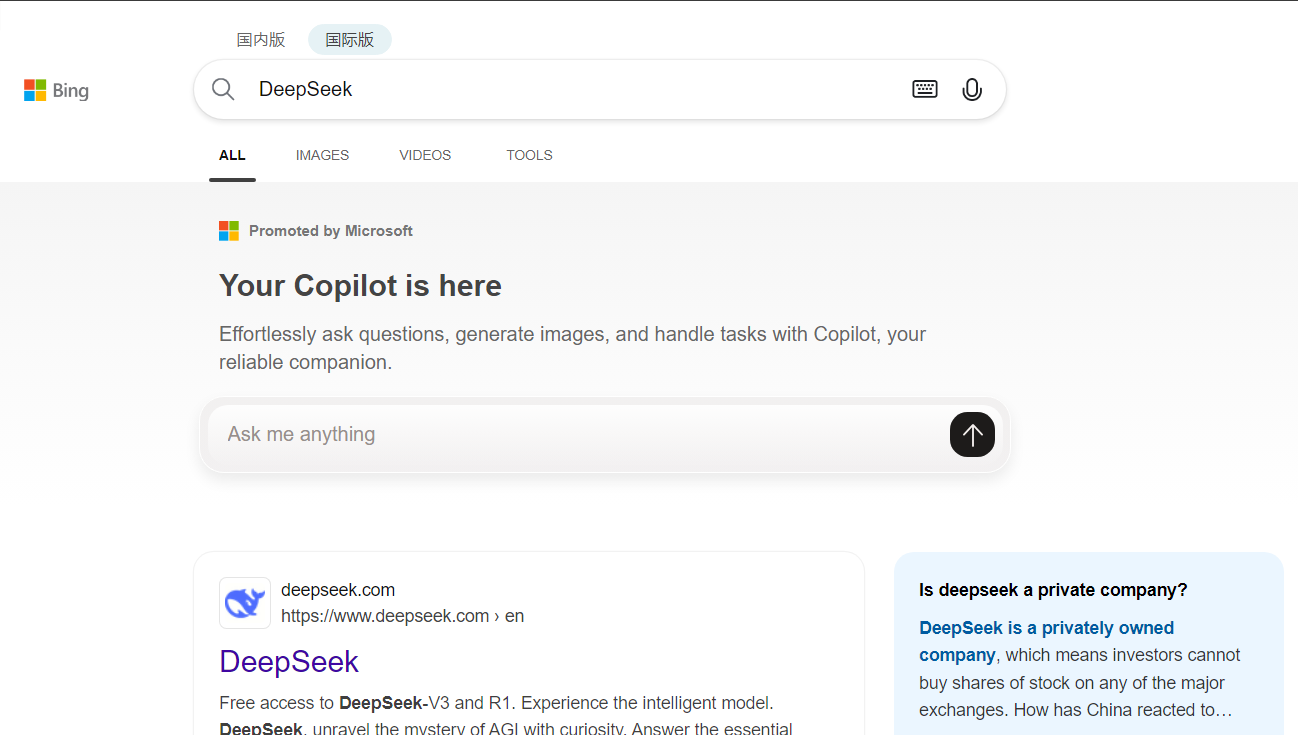The width and height of the screenshot is (1298, 735).
Task: Click the DeepSeek whale favicon
Action: (245, 603)
